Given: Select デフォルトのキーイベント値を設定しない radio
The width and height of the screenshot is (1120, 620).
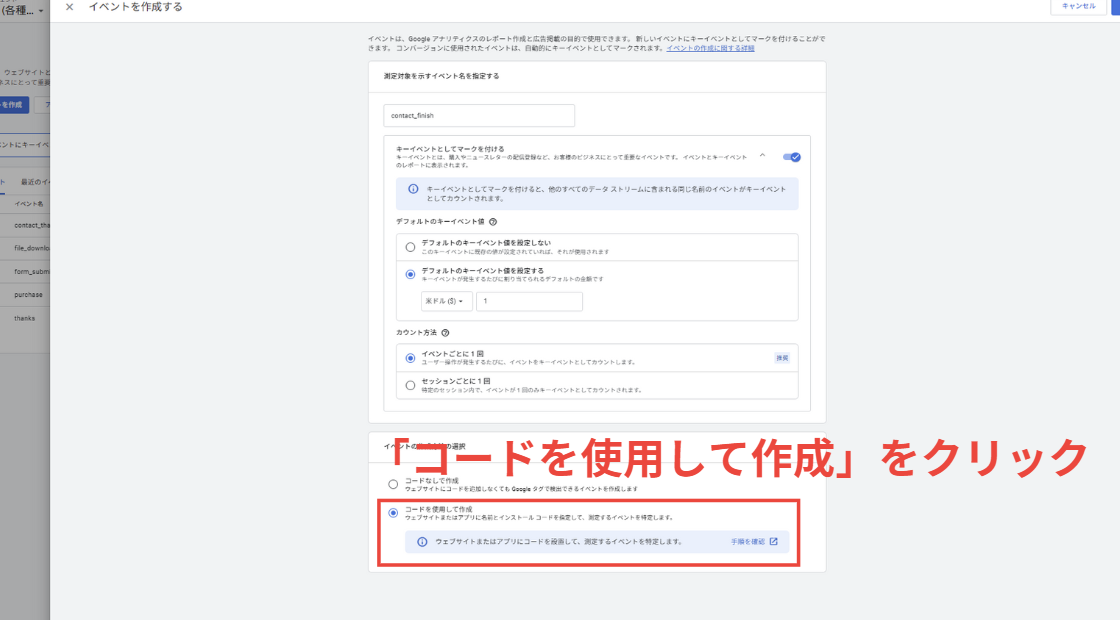Looking at the screenshot, I should (410, 247).
